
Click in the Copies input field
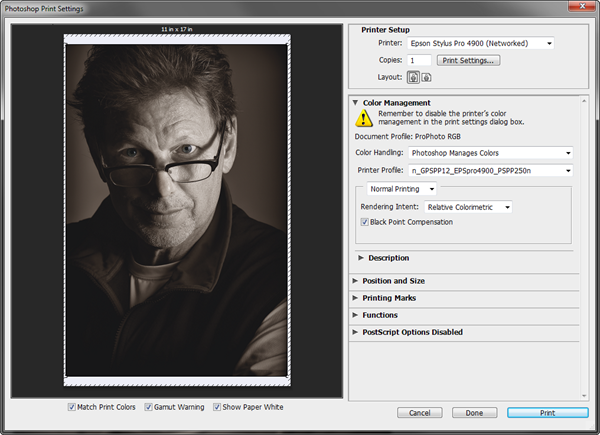coord(419,61)
